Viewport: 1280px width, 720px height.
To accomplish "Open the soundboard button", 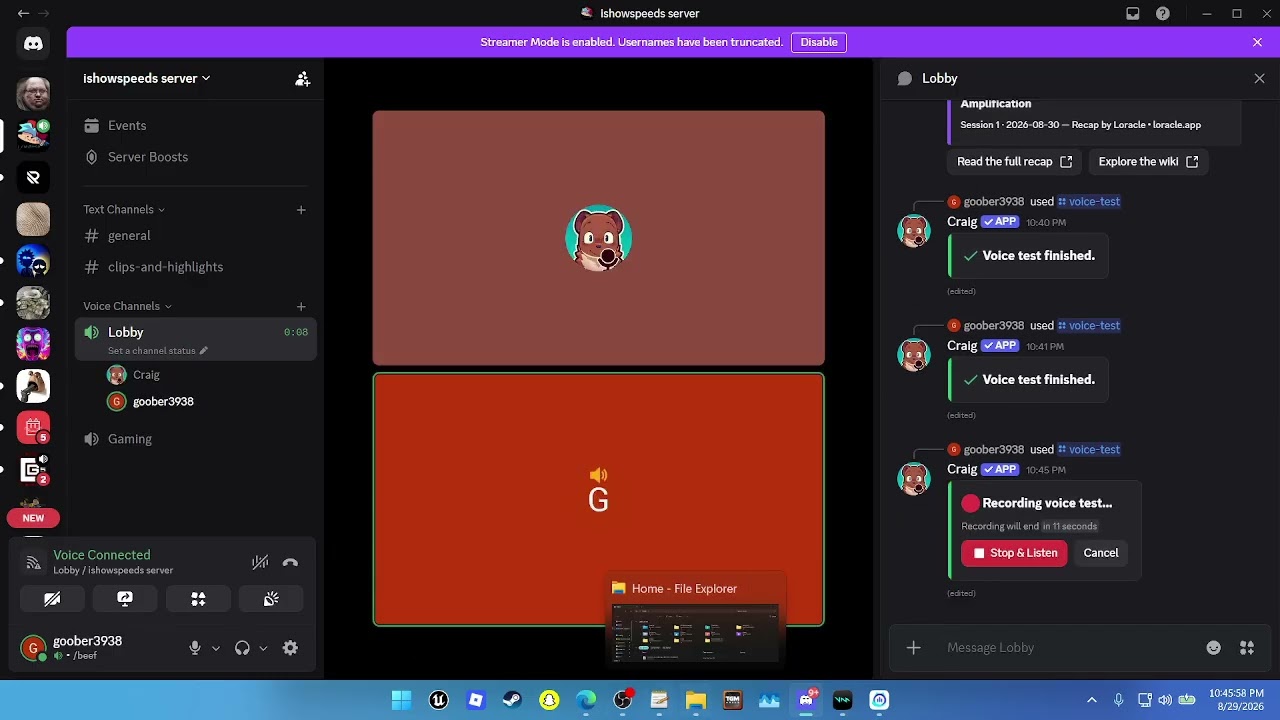I will 271,599.
